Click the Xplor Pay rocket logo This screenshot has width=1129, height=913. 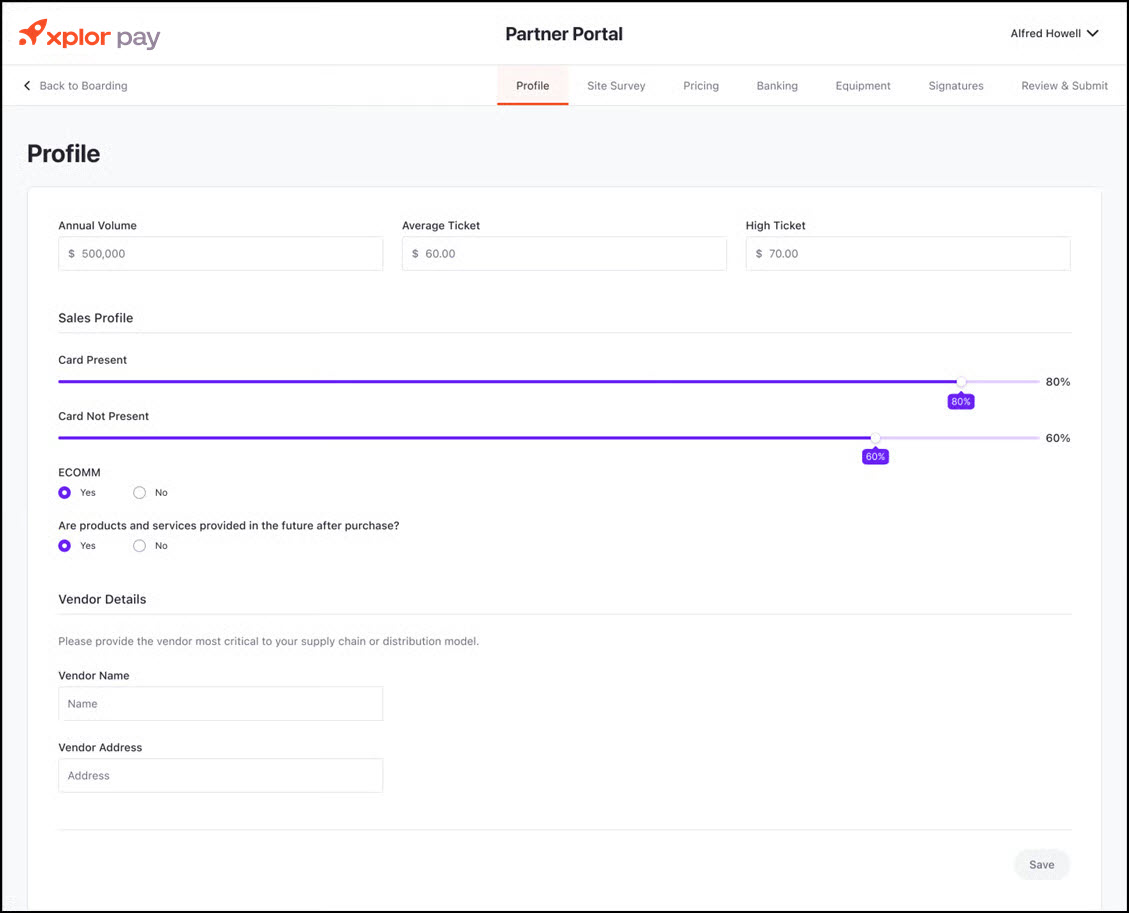pyautogui.click(x=33, y=33)
